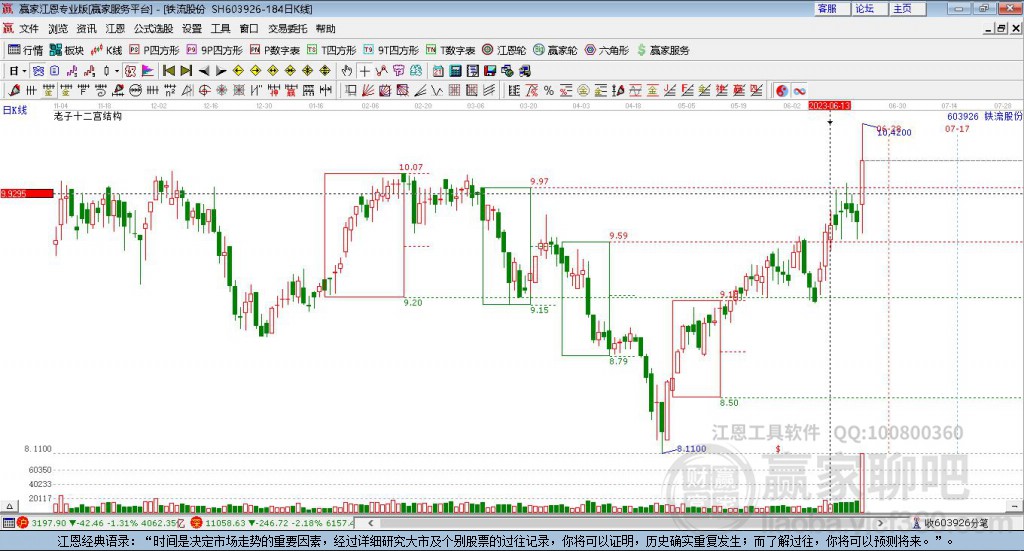Jump to first bar with green arrow

point(168,71)
